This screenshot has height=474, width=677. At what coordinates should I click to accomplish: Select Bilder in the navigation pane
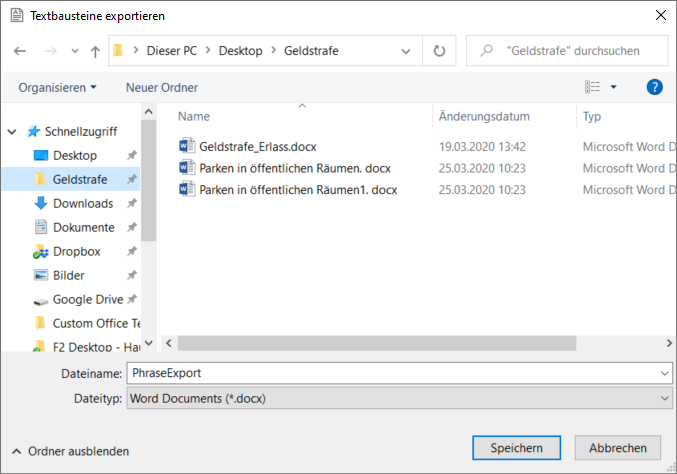[68, 275]
